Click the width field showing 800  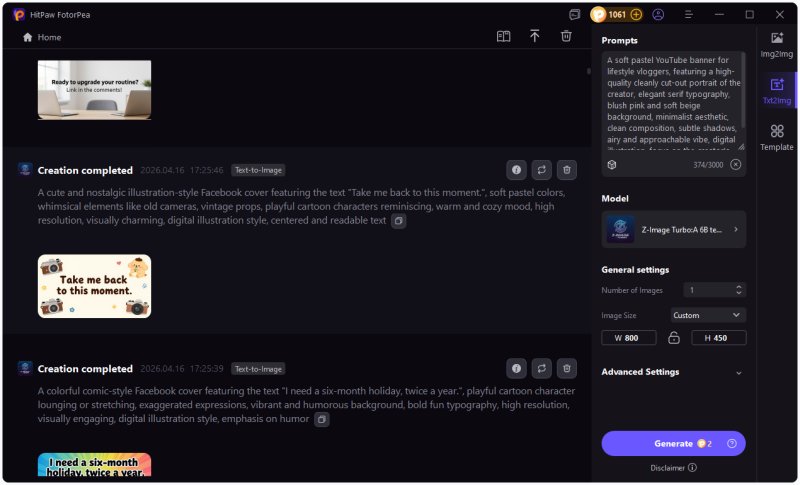click(629, 338)
